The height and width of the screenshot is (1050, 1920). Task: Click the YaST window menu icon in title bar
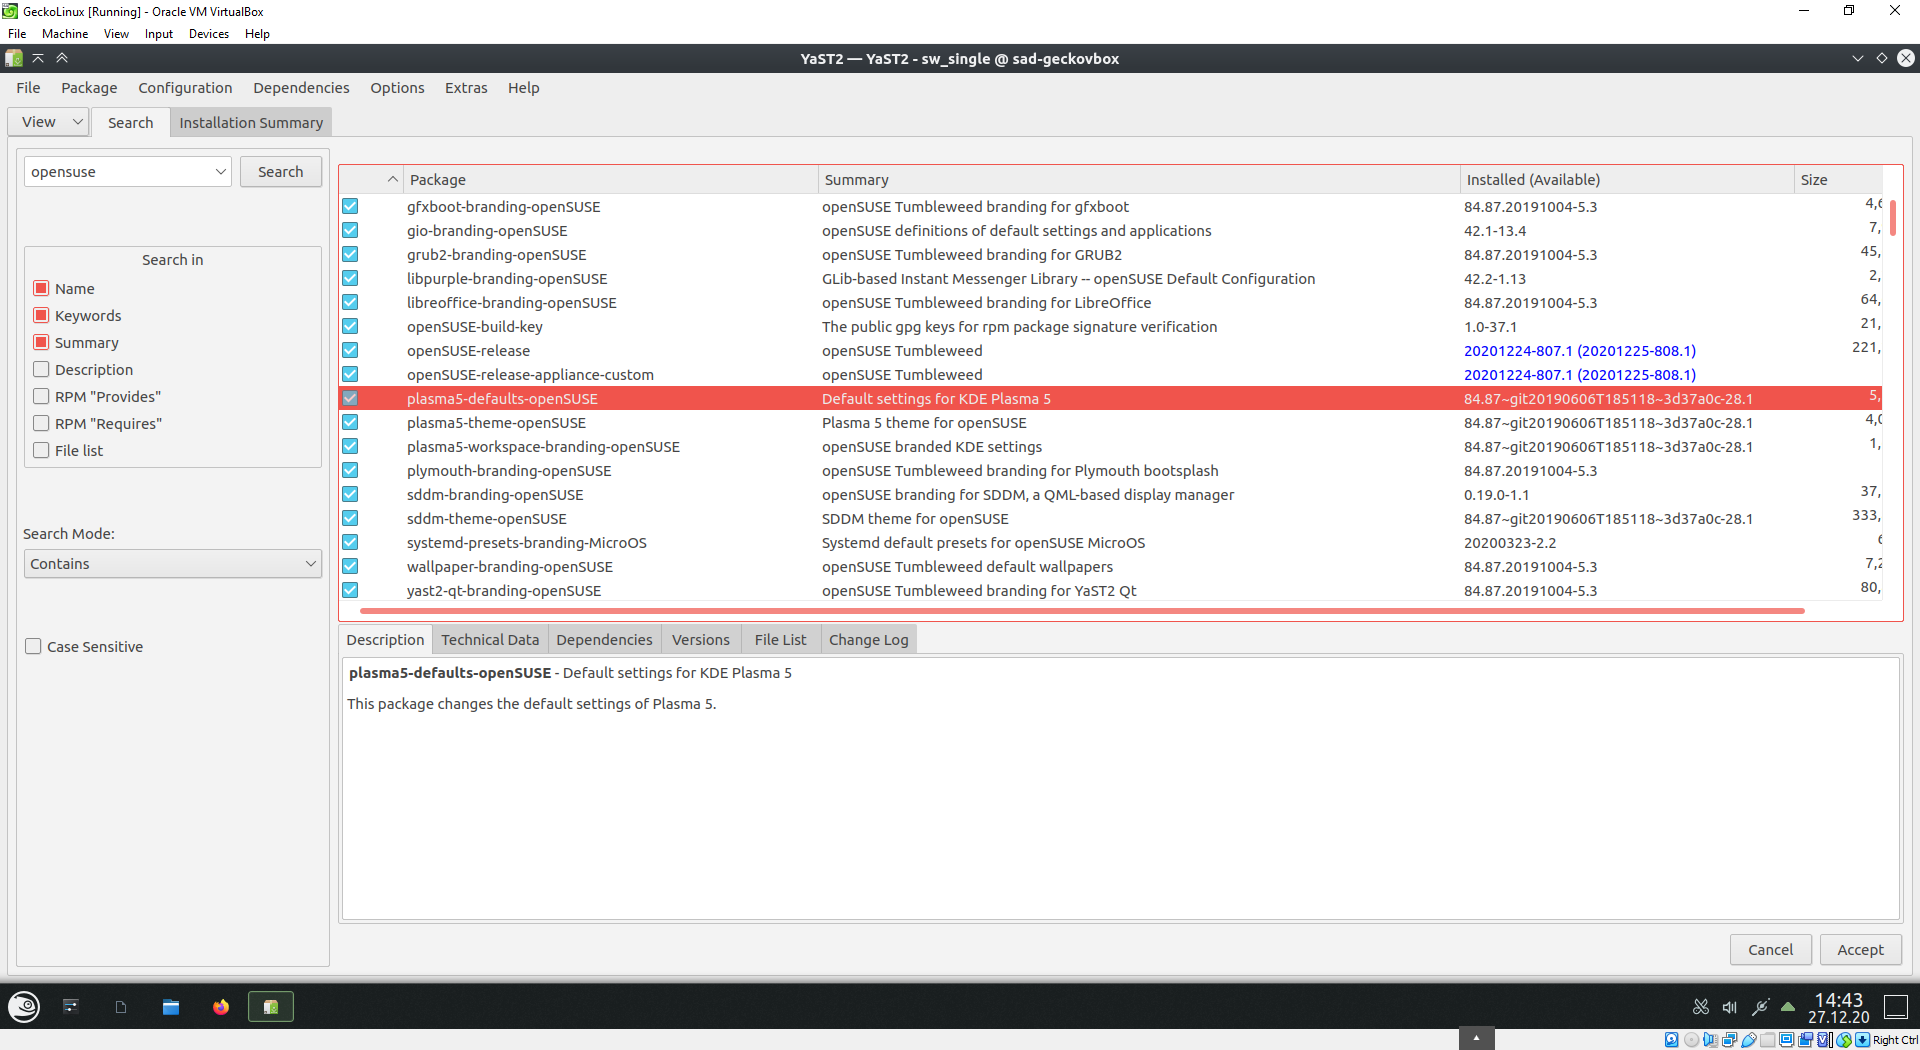pos(14,58)
